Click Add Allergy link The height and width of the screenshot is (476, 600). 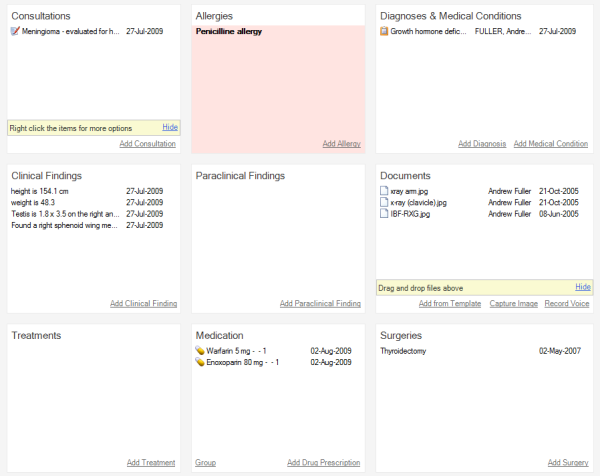pyautogui.click(x=341, y=144)
